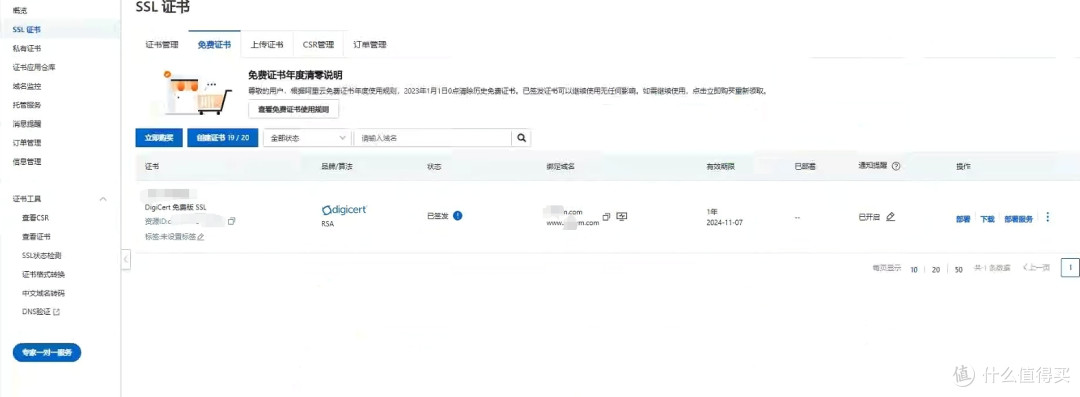
Task: Open the DNS验证 external link
Action: [41, 312]
